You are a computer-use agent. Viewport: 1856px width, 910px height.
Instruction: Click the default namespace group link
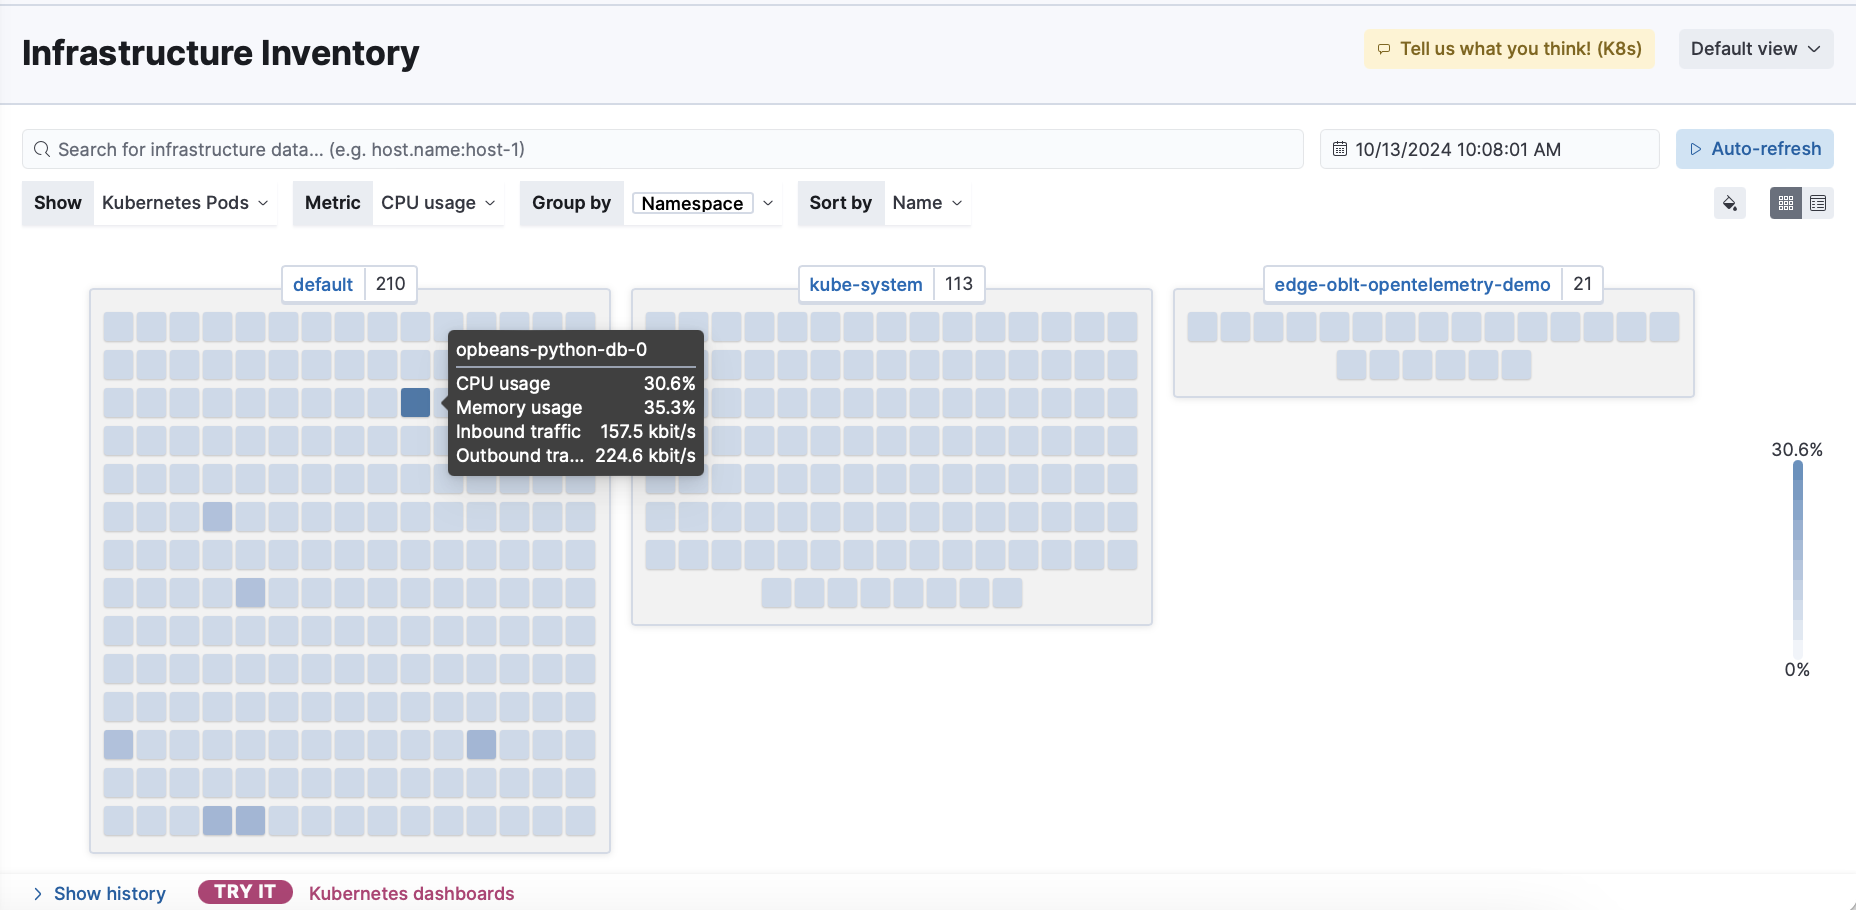click(x=323, y=285)
